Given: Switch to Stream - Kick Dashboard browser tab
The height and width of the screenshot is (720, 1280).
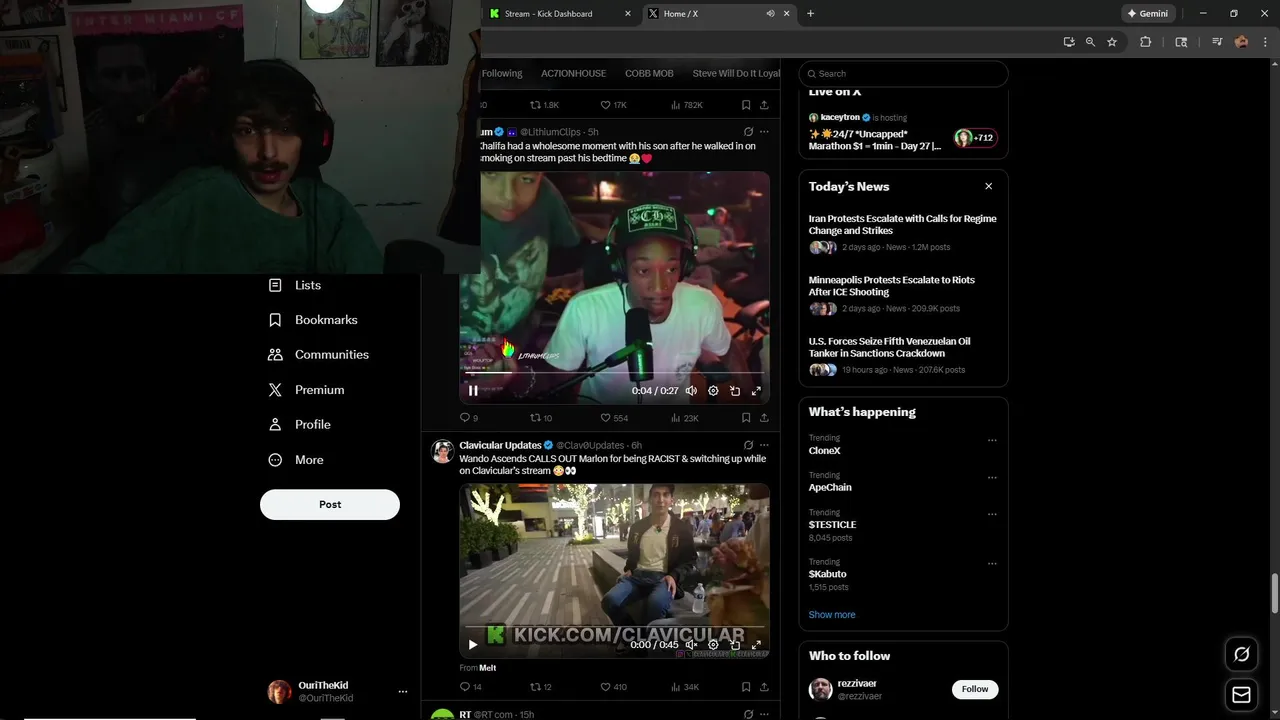Looking at the screenshot, I should click(x=560, y=14).
